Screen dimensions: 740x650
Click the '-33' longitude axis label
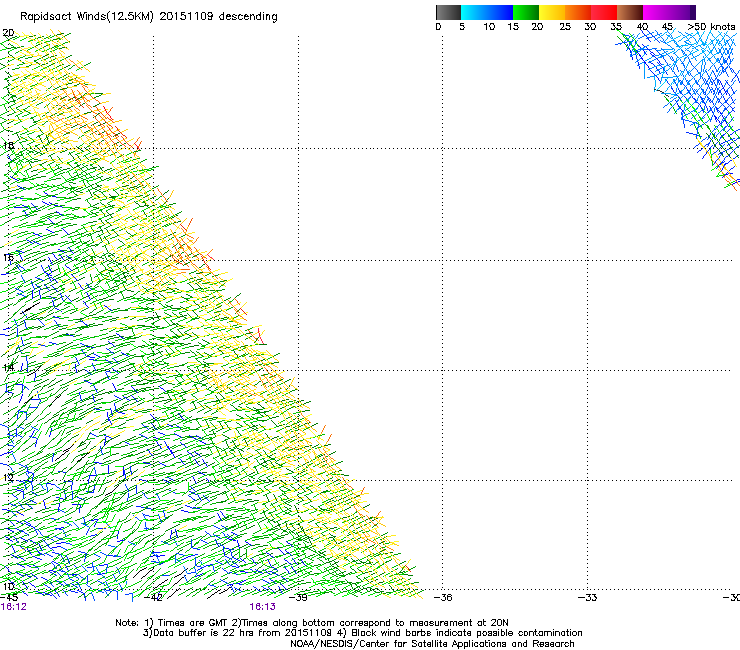588,597
